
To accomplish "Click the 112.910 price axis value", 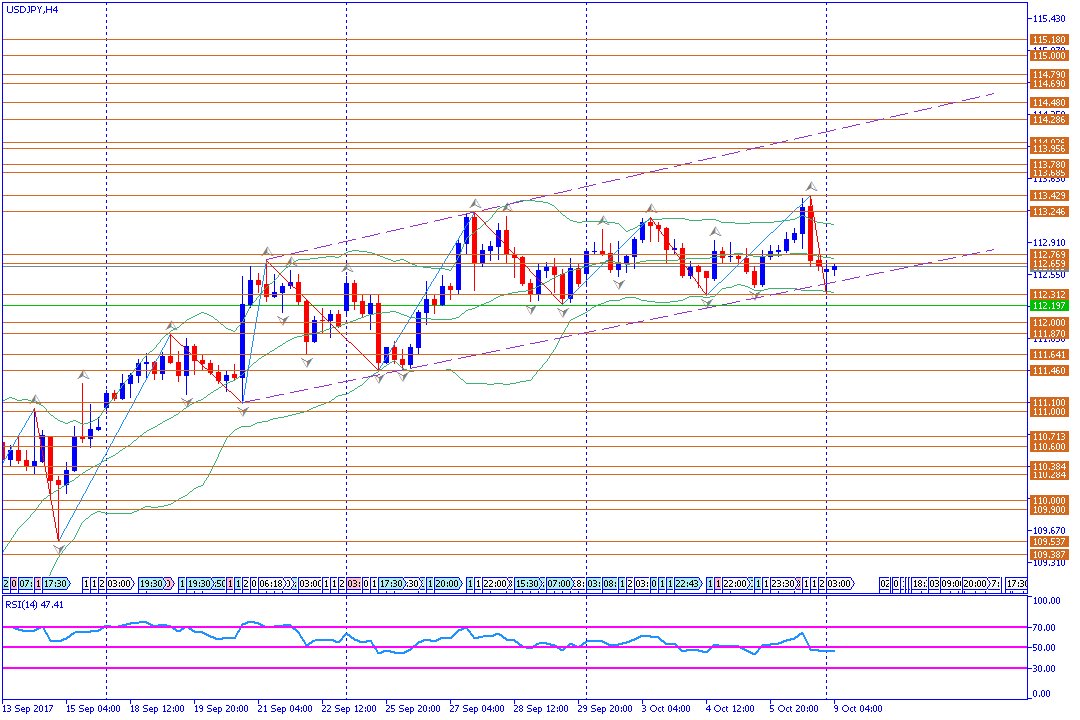I will 1050,243.
